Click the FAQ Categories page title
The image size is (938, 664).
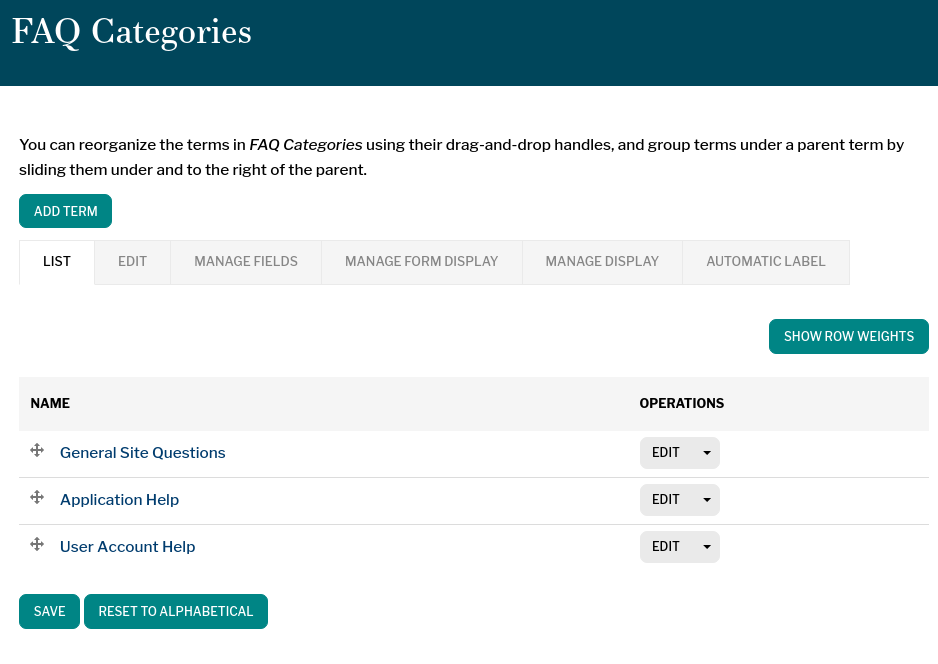(132, 32)
